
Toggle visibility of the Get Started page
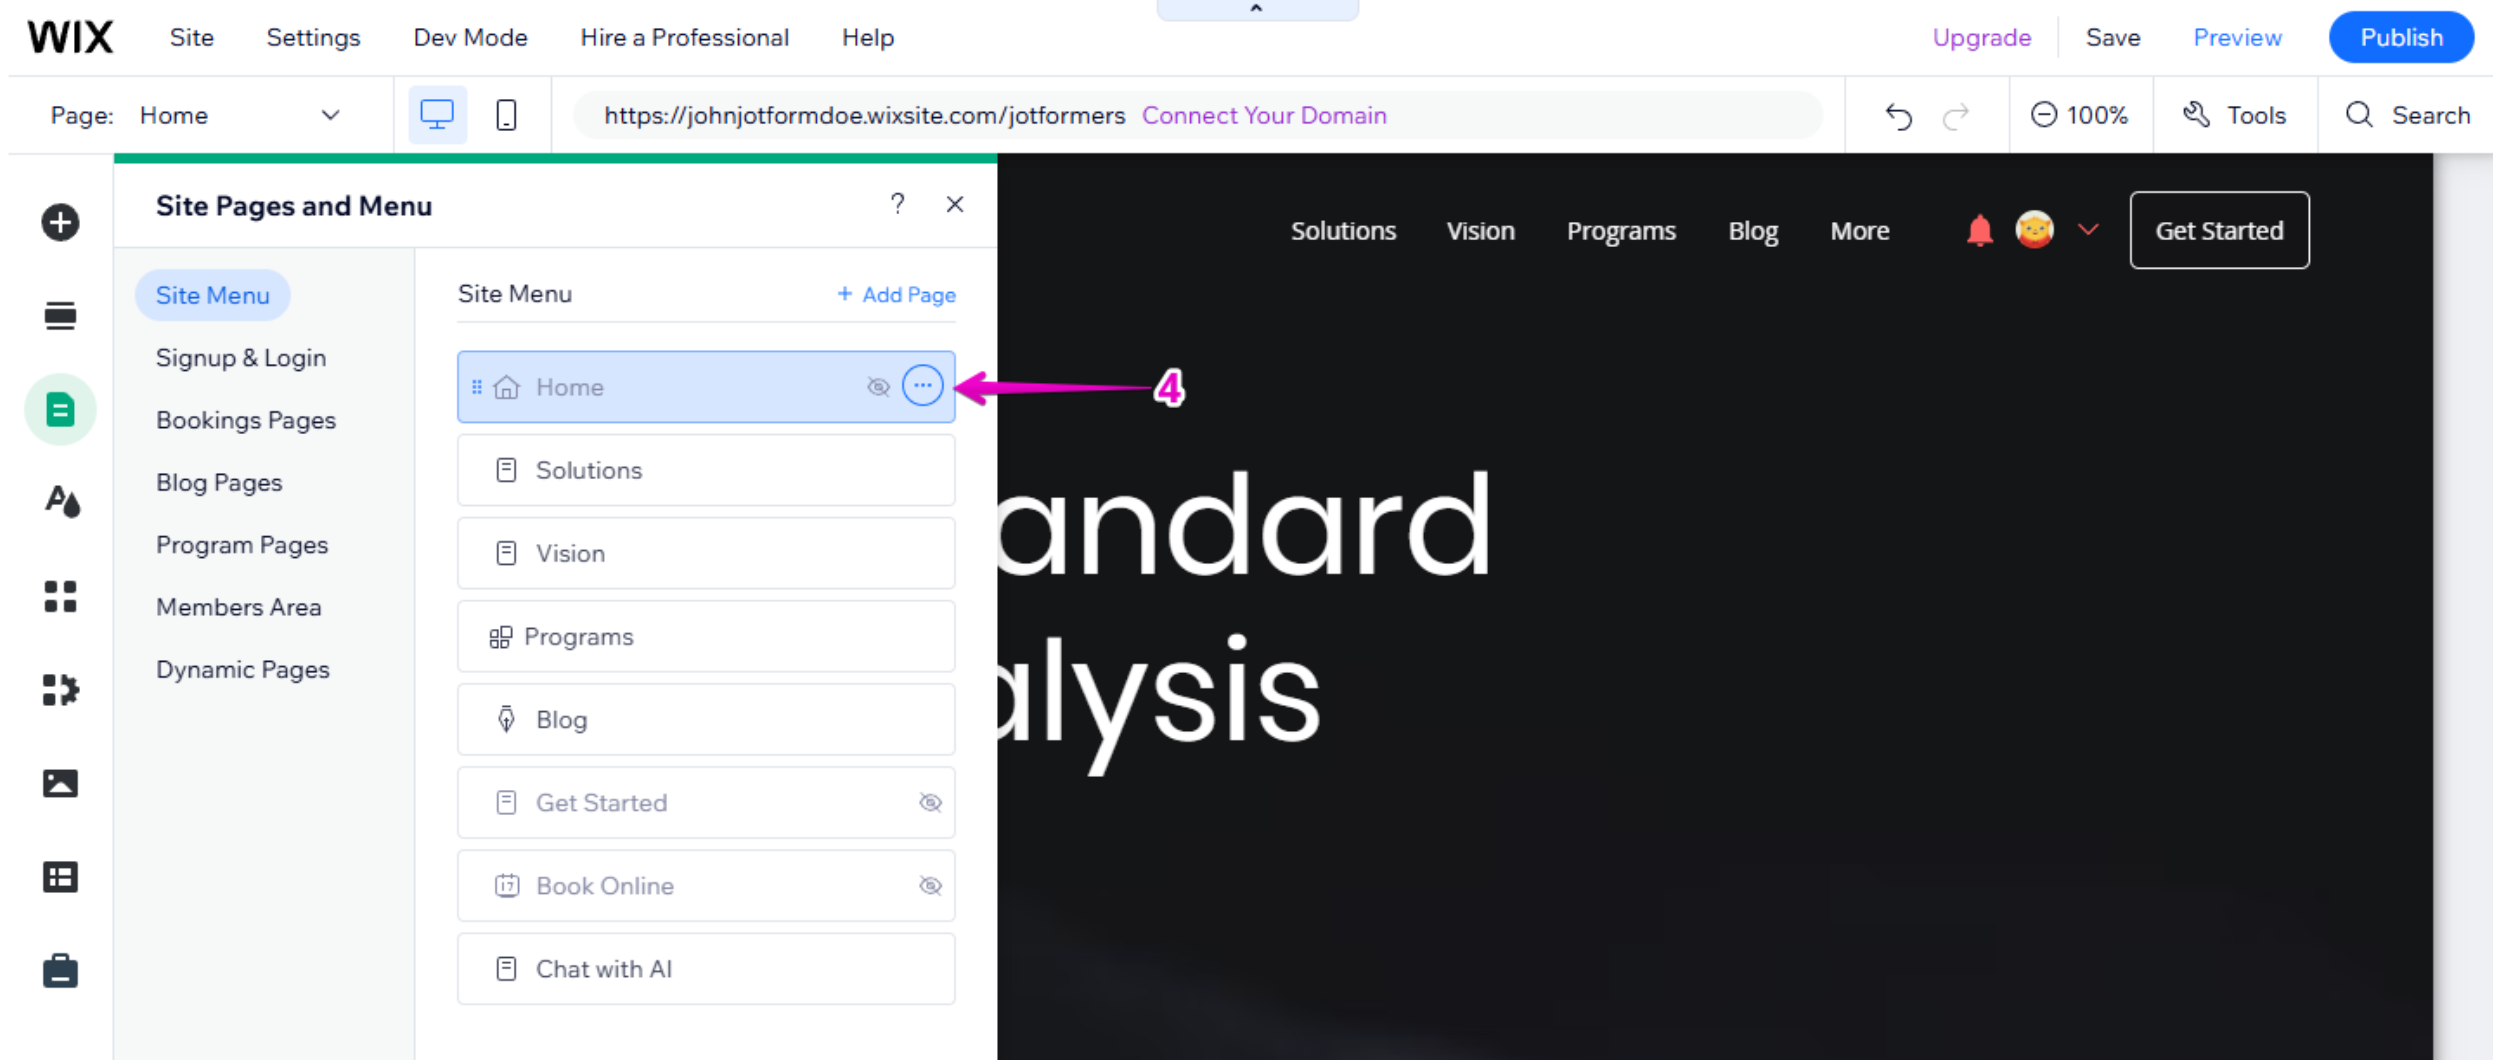[929, 802]
